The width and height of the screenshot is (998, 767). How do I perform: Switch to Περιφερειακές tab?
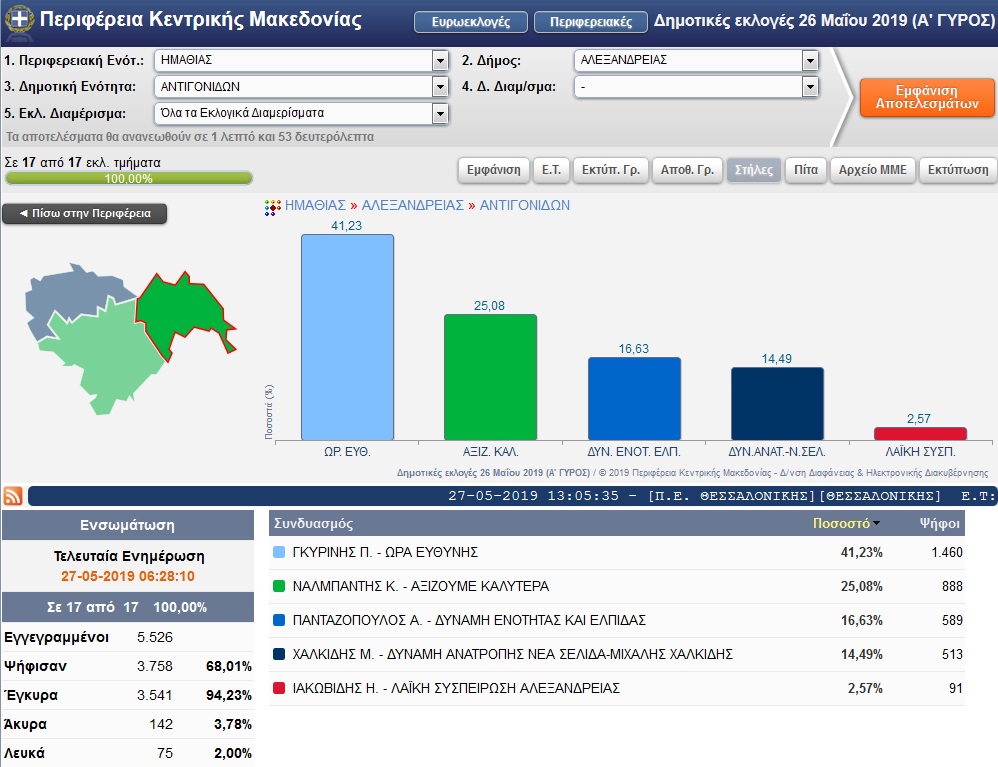[591, 22]
